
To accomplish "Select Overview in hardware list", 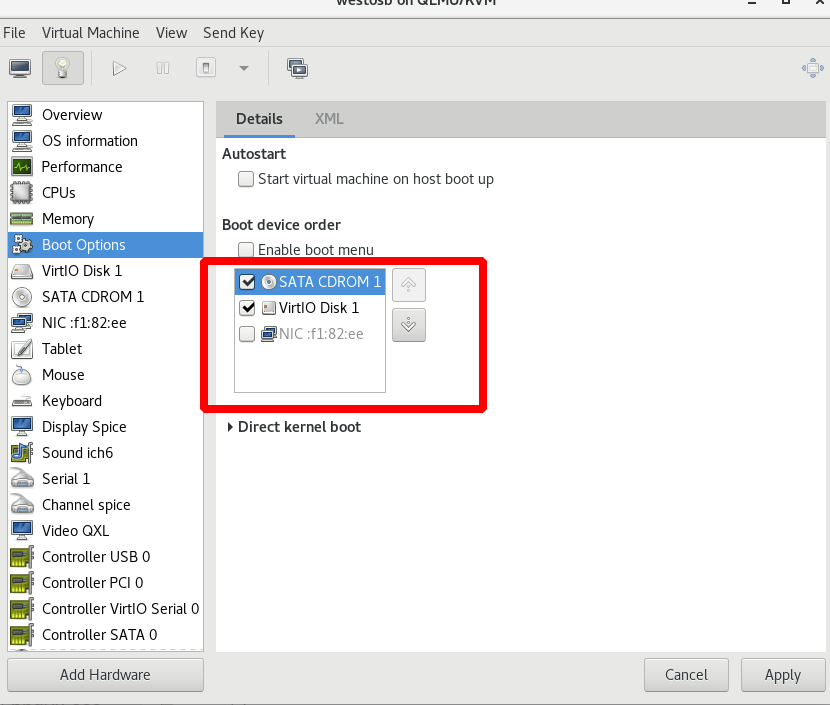I will pyautogui.click(x=106, y=115).
